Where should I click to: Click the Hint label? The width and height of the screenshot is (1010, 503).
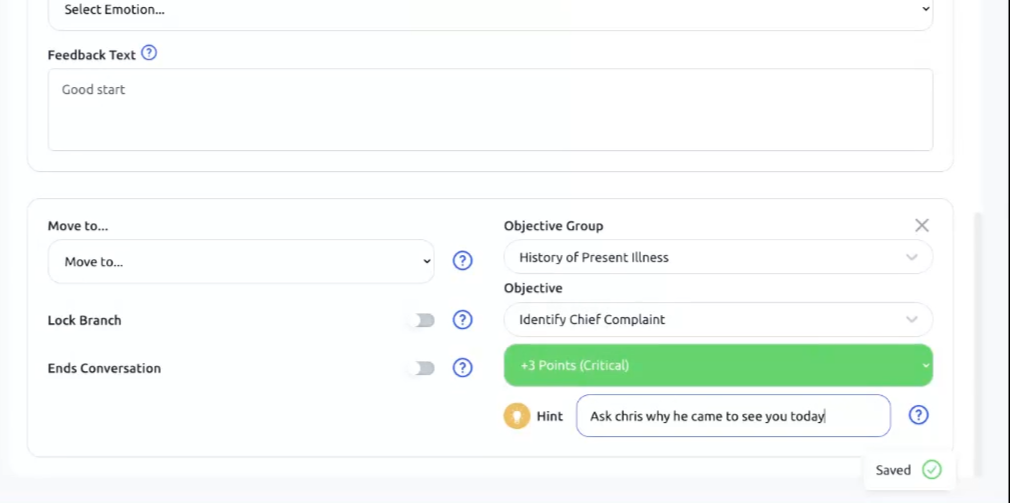point(550,416)
